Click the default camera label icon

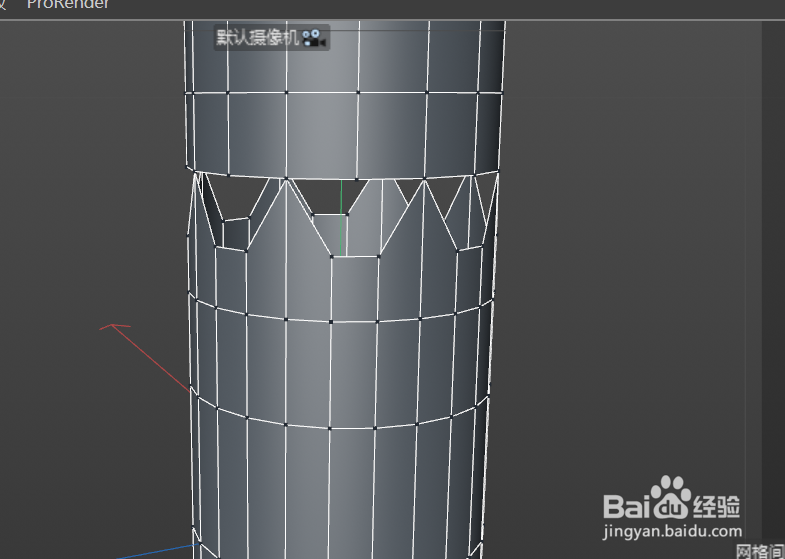(313, 38)
